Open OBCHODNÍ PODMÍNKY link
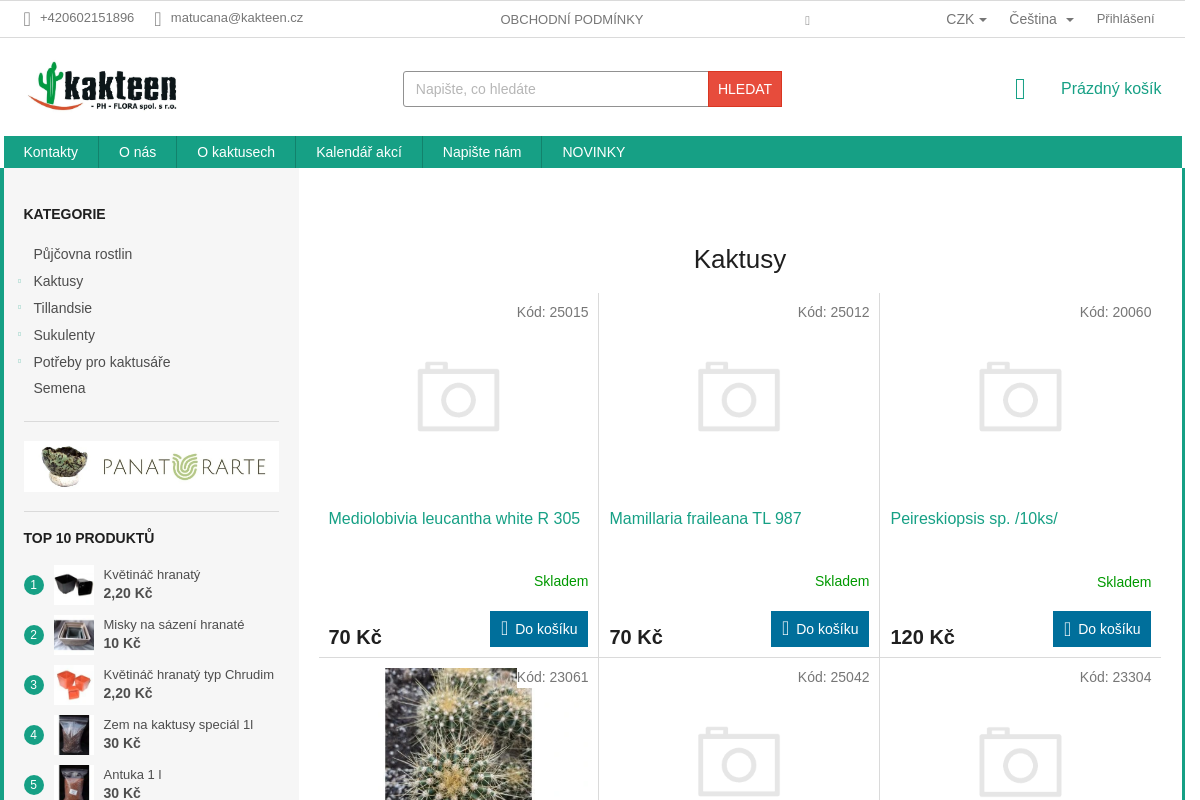1200x800 pixels. click(572, 19)
